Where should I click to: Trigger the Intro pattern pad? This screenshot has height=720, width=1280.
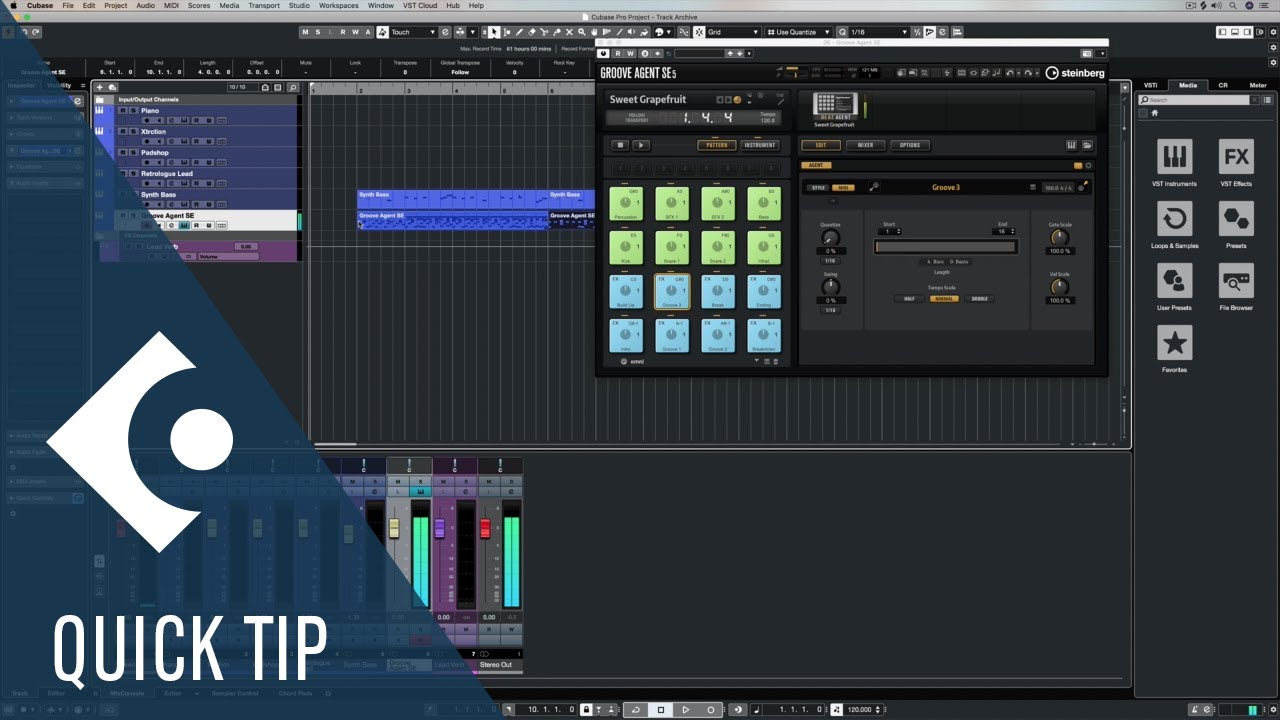[626, 336]
